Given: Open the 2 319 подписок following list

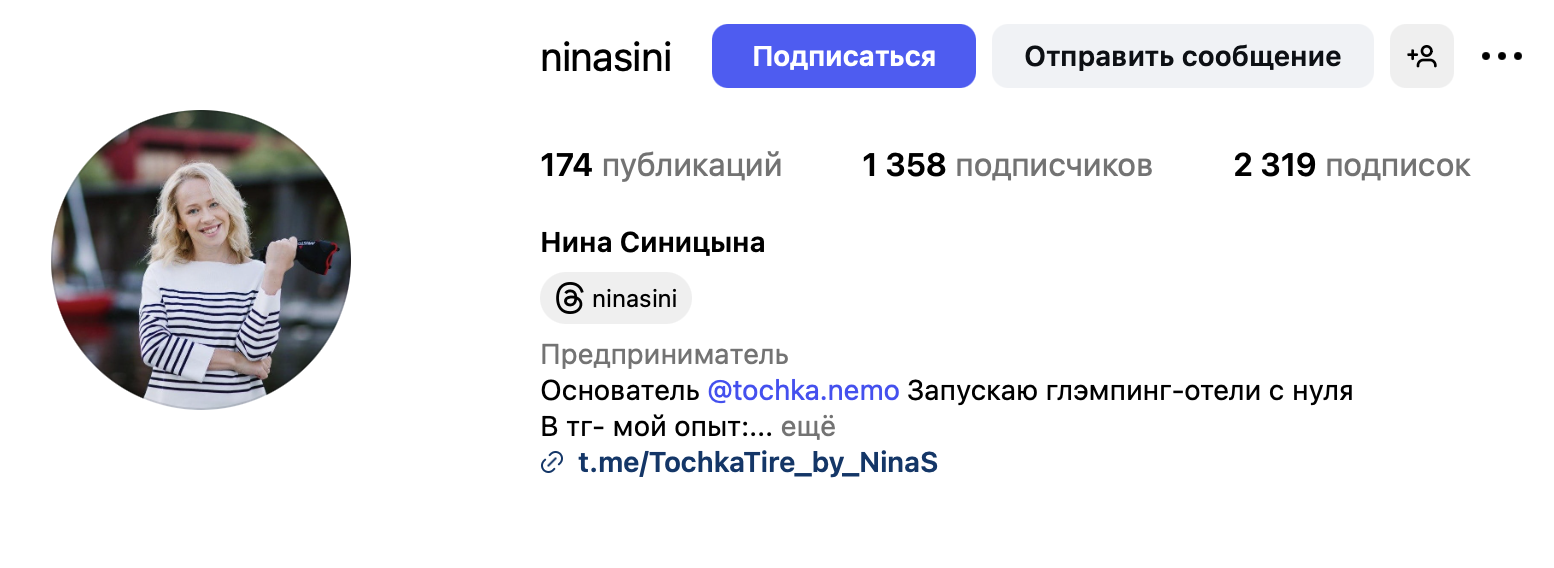Looking at the screenshot, I should [x=1352, y=165].
